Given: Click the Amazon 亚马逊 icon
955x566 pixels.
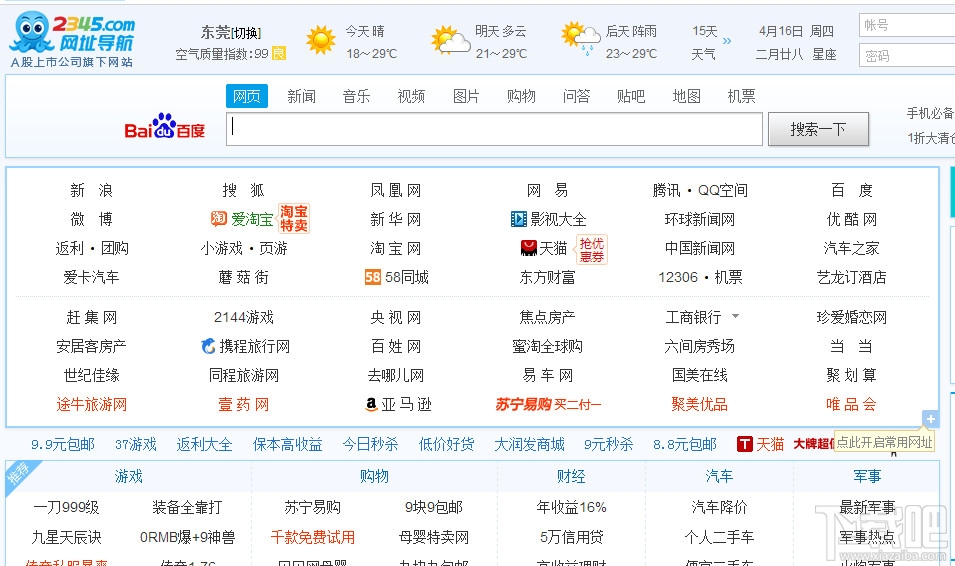Looking at the screenshot, I should pos(371,405).
